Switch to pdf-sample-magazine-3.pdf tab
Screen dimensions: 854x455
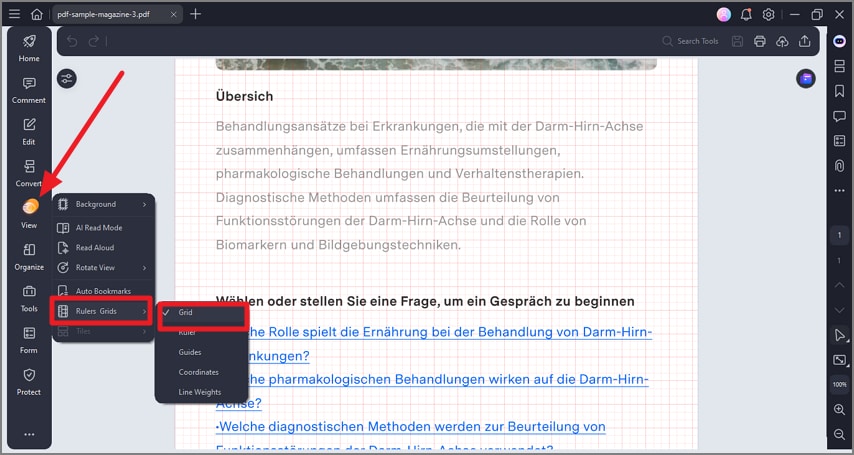(103, 15)
